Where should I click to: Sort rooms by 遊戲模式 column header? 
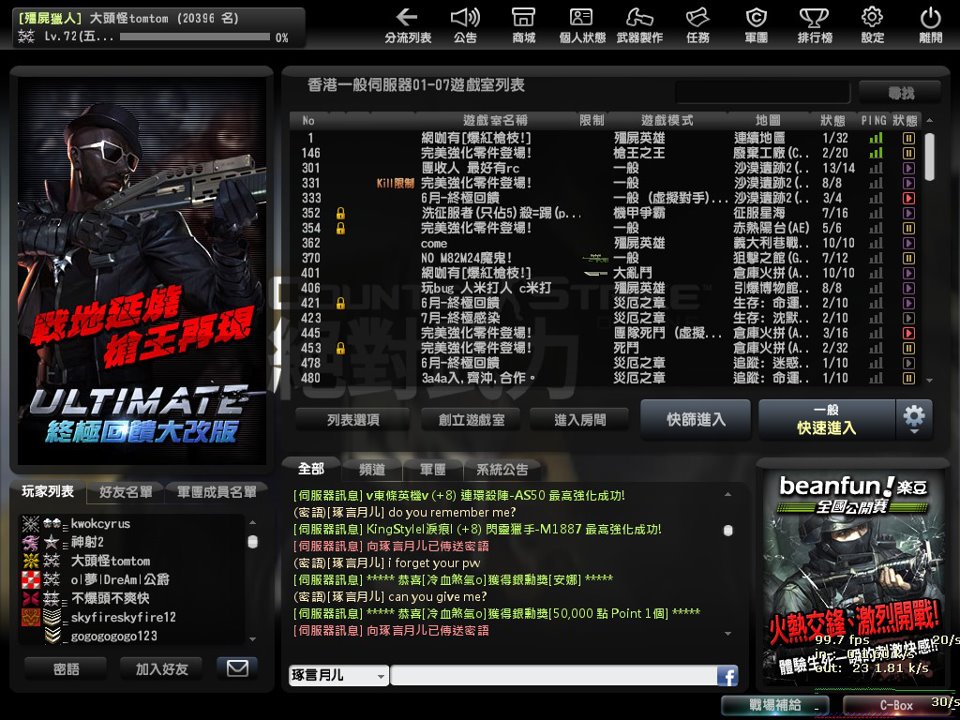point(667,121)
